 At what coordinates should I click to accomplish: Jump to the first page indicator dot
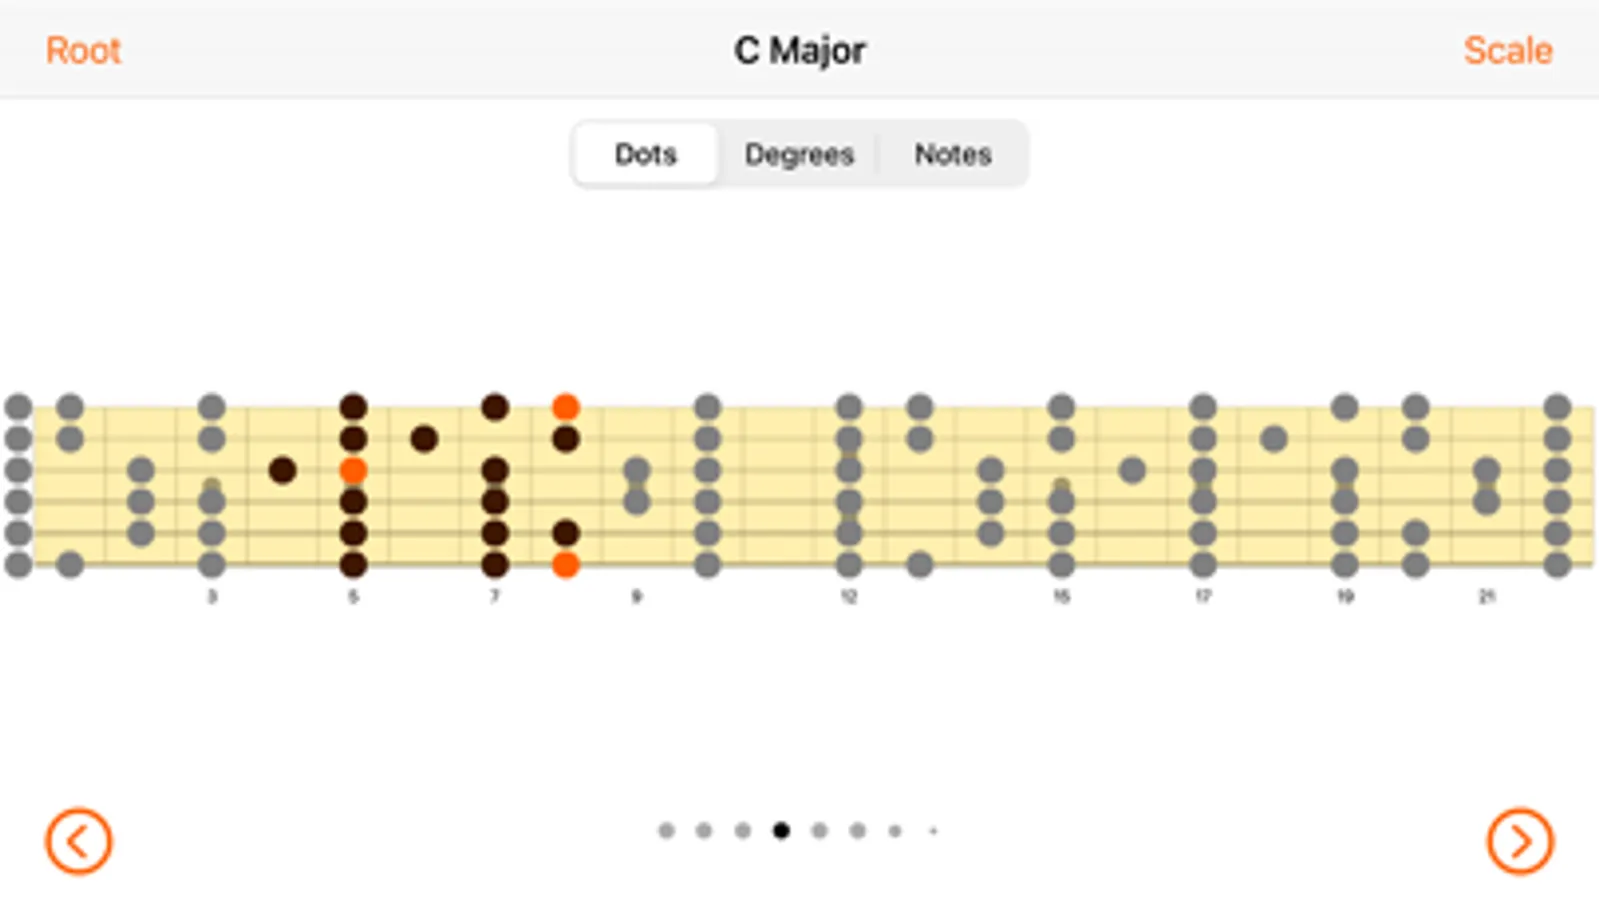click(x=666, y=830)
